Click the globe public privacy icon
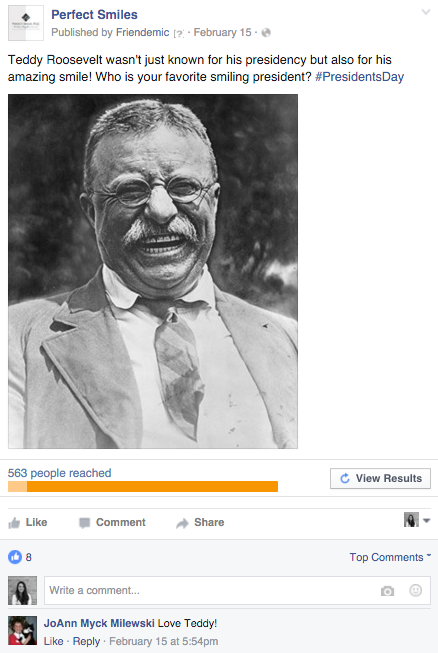The width and height of the screenshot is (438, 653). pos(266,32)
